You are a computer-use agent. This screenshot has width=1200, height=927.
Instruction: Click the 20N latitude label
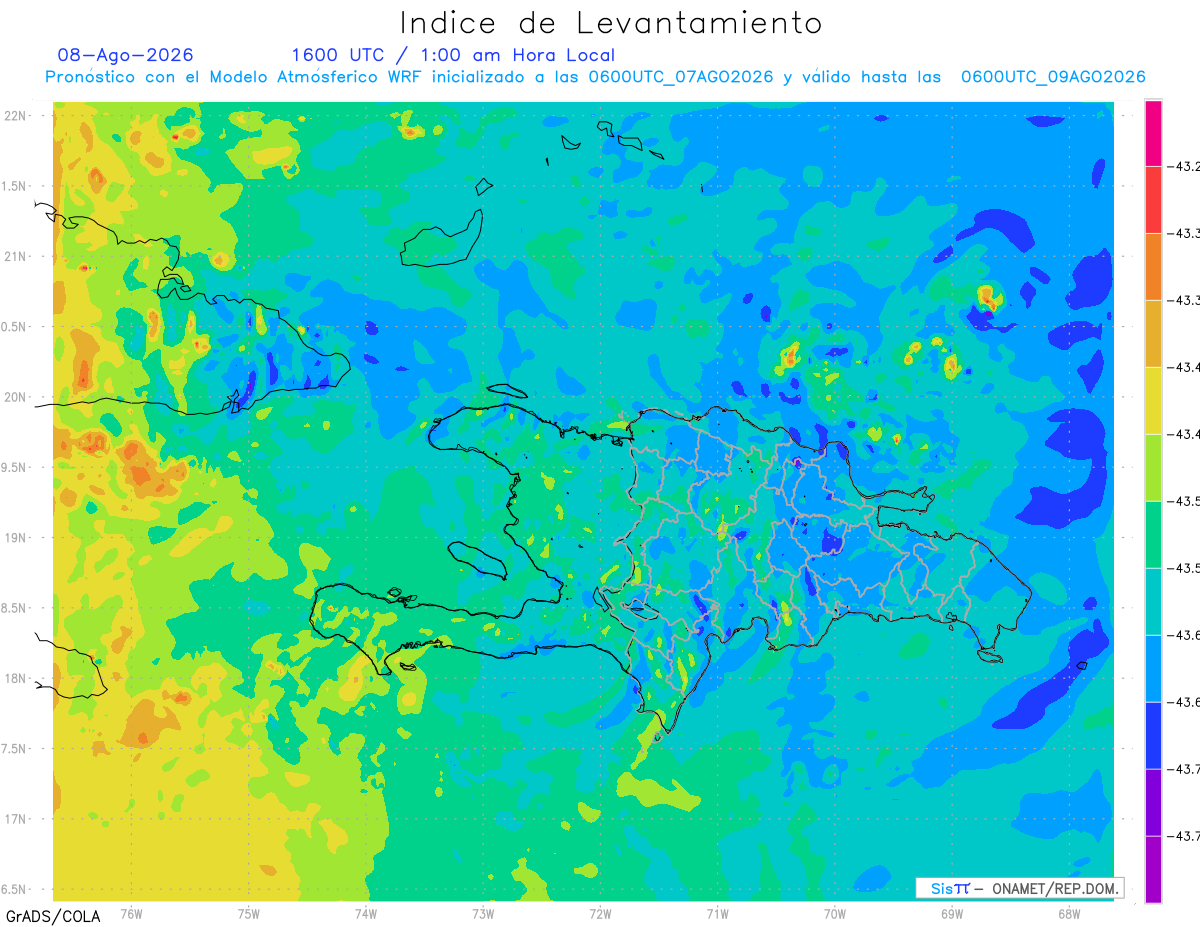click(x=16, y=397)
